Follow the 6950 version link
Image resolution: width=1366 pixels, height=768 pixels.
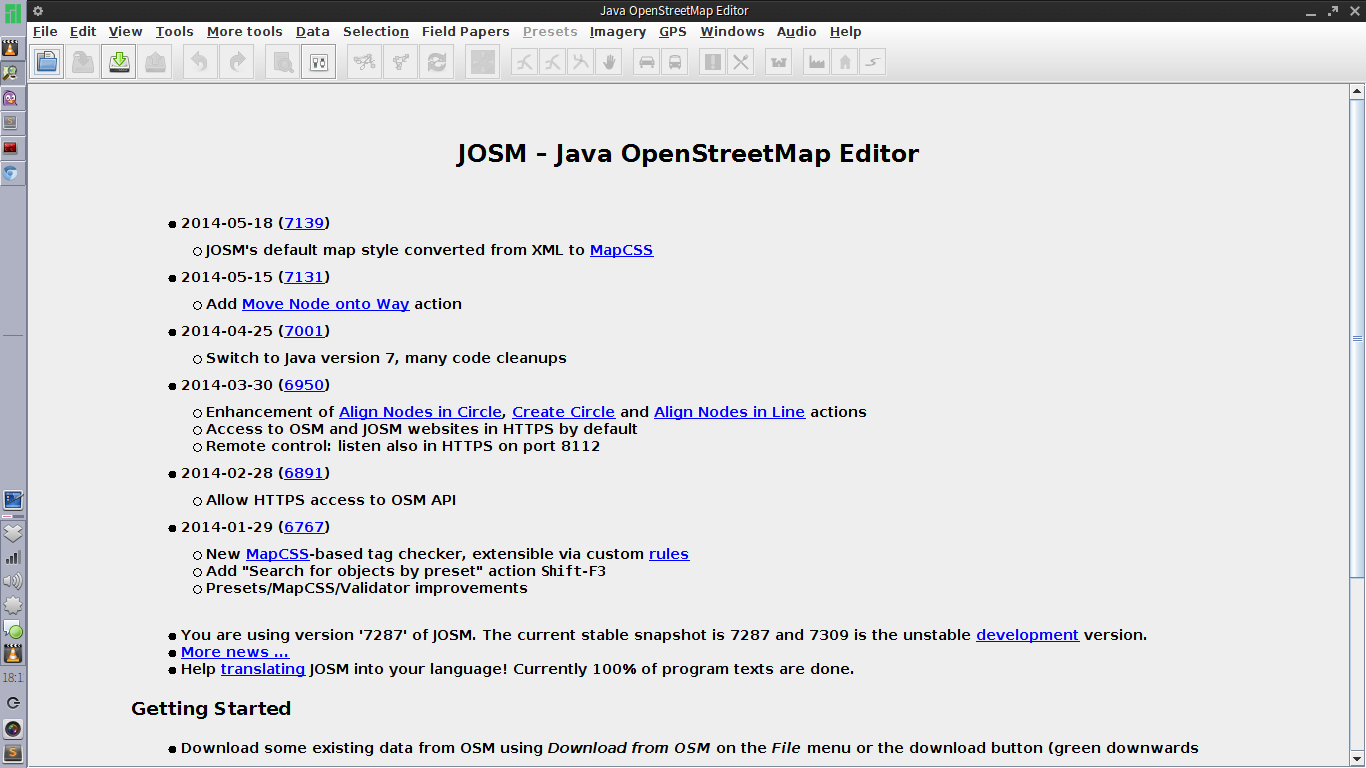point(304,385)
